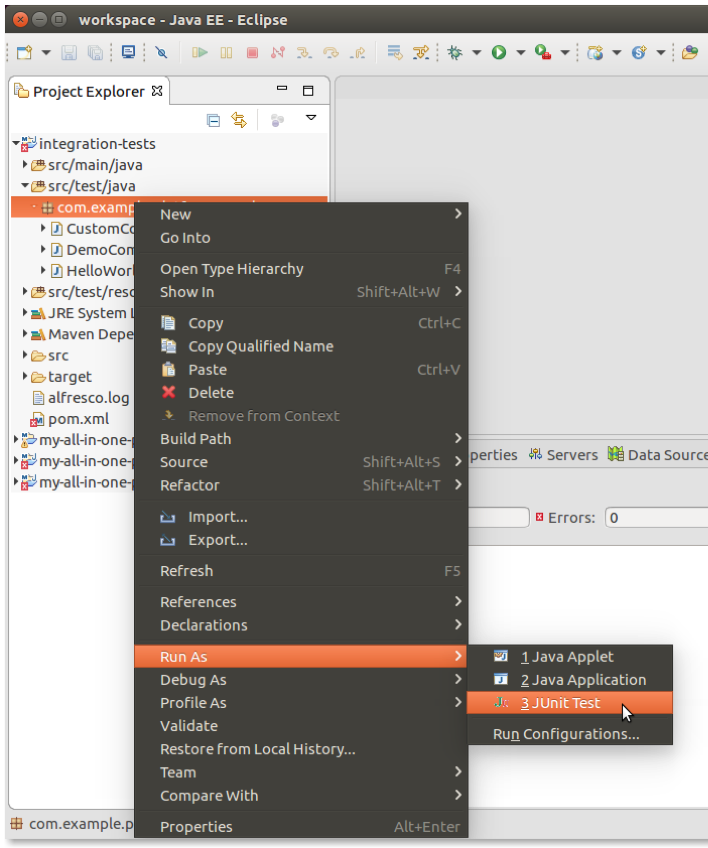Click the green Run toolbar button
The width and height of the screenshot is (708, 848).
(499, 52)
